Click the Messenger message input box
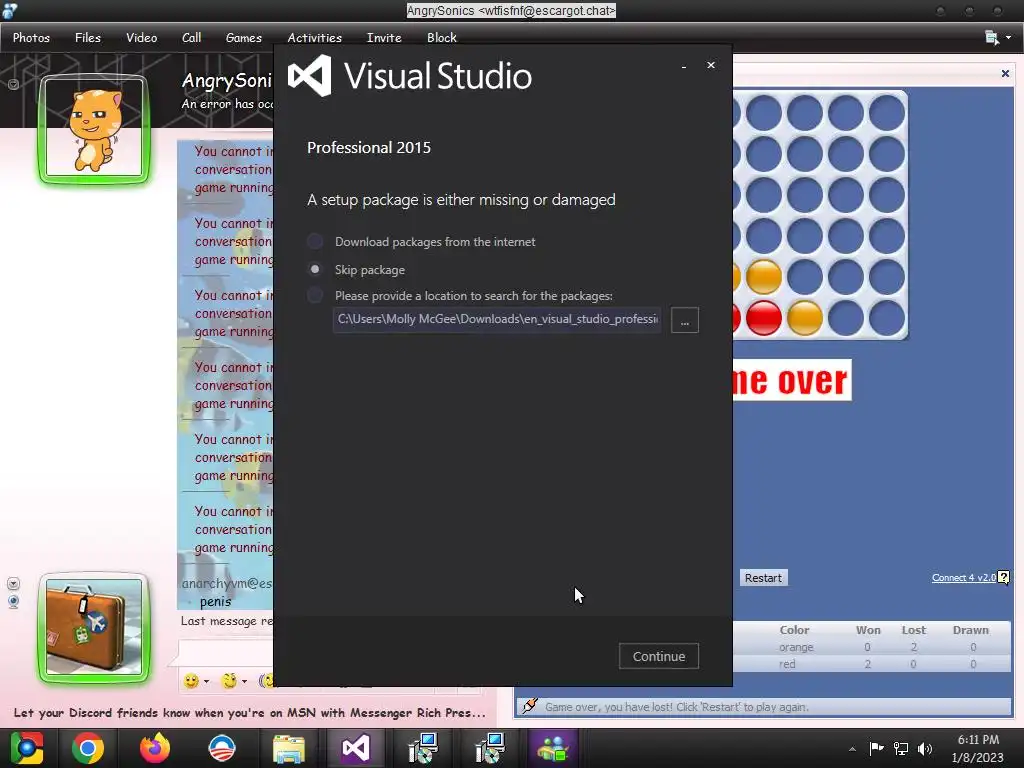Image resolution: width=1024 pixels, height=768 pixels. point(225,652)
